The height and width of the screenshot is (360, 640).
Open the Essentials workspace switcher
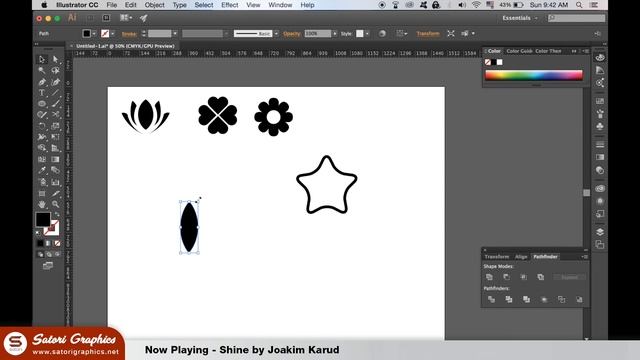[519, 18]
